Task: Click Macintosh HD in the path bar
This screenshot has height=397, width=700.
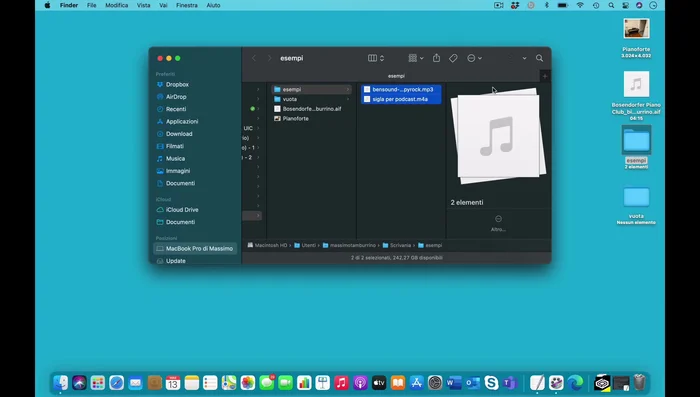Action: (x=267, y=245)
